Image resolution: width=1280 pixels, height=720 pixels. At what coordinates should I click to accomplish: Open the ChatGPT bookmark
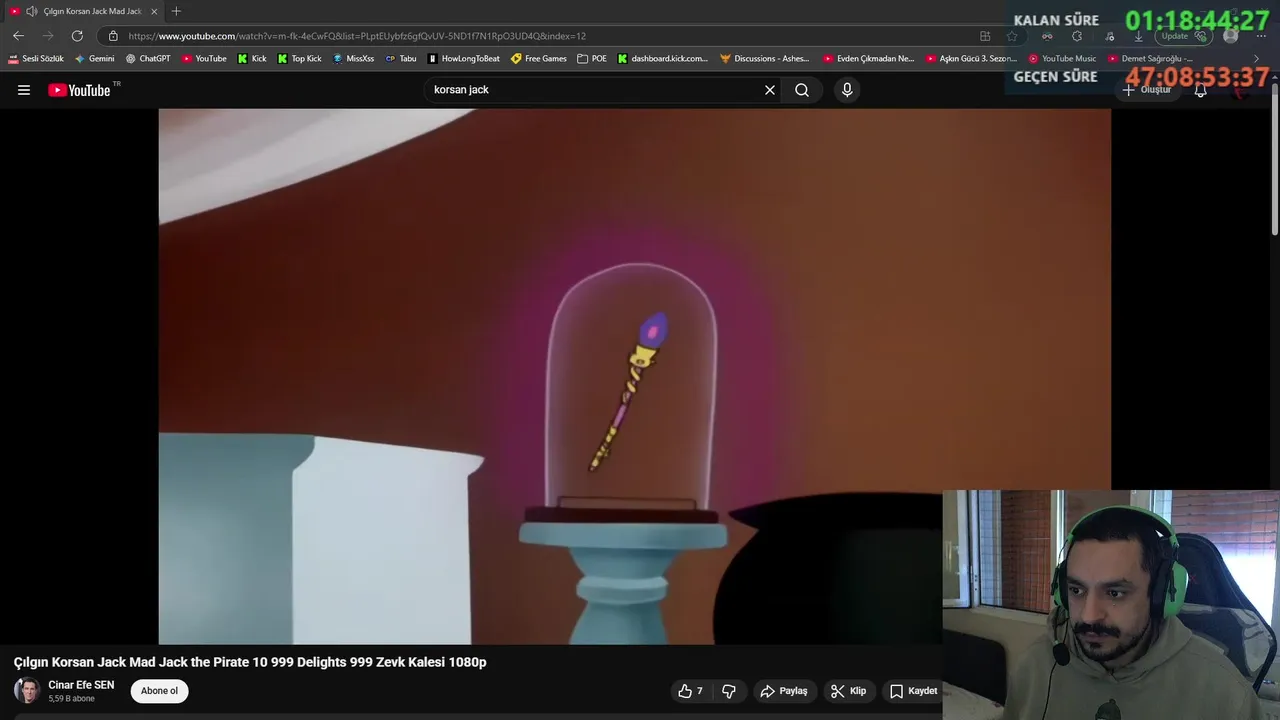click(148, 59)
